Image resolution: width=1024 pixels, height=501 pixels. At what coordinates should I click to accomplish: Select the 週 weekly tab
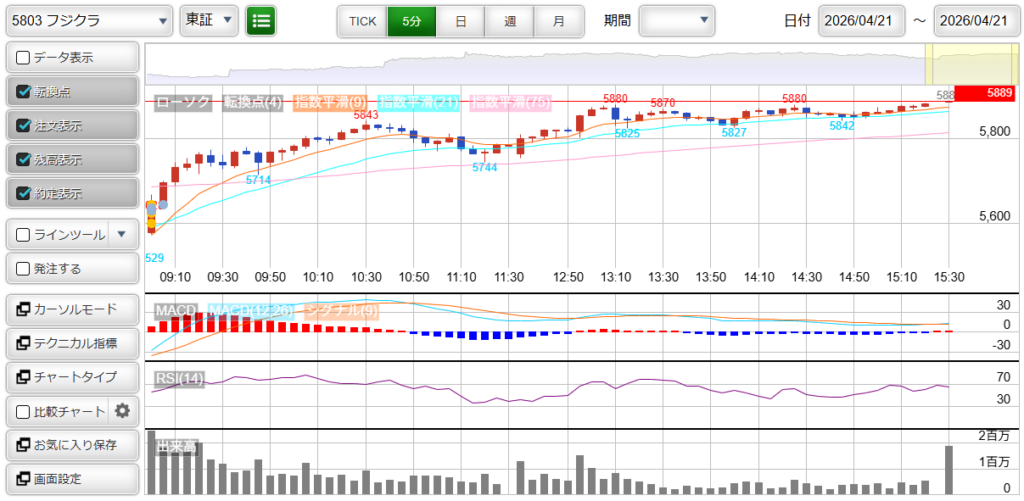coord(510,20)
